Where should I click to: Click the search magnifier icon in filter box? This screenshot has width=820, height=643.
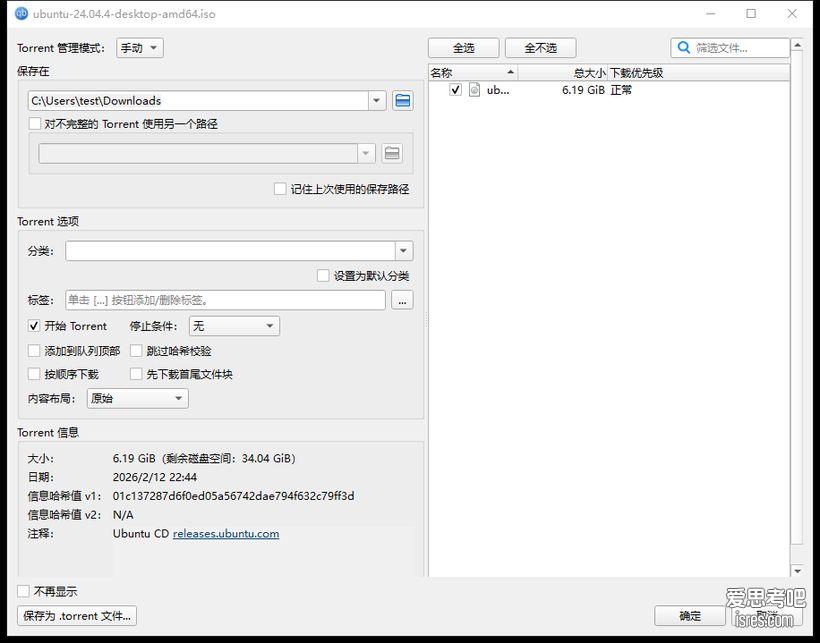click(683, 48)
